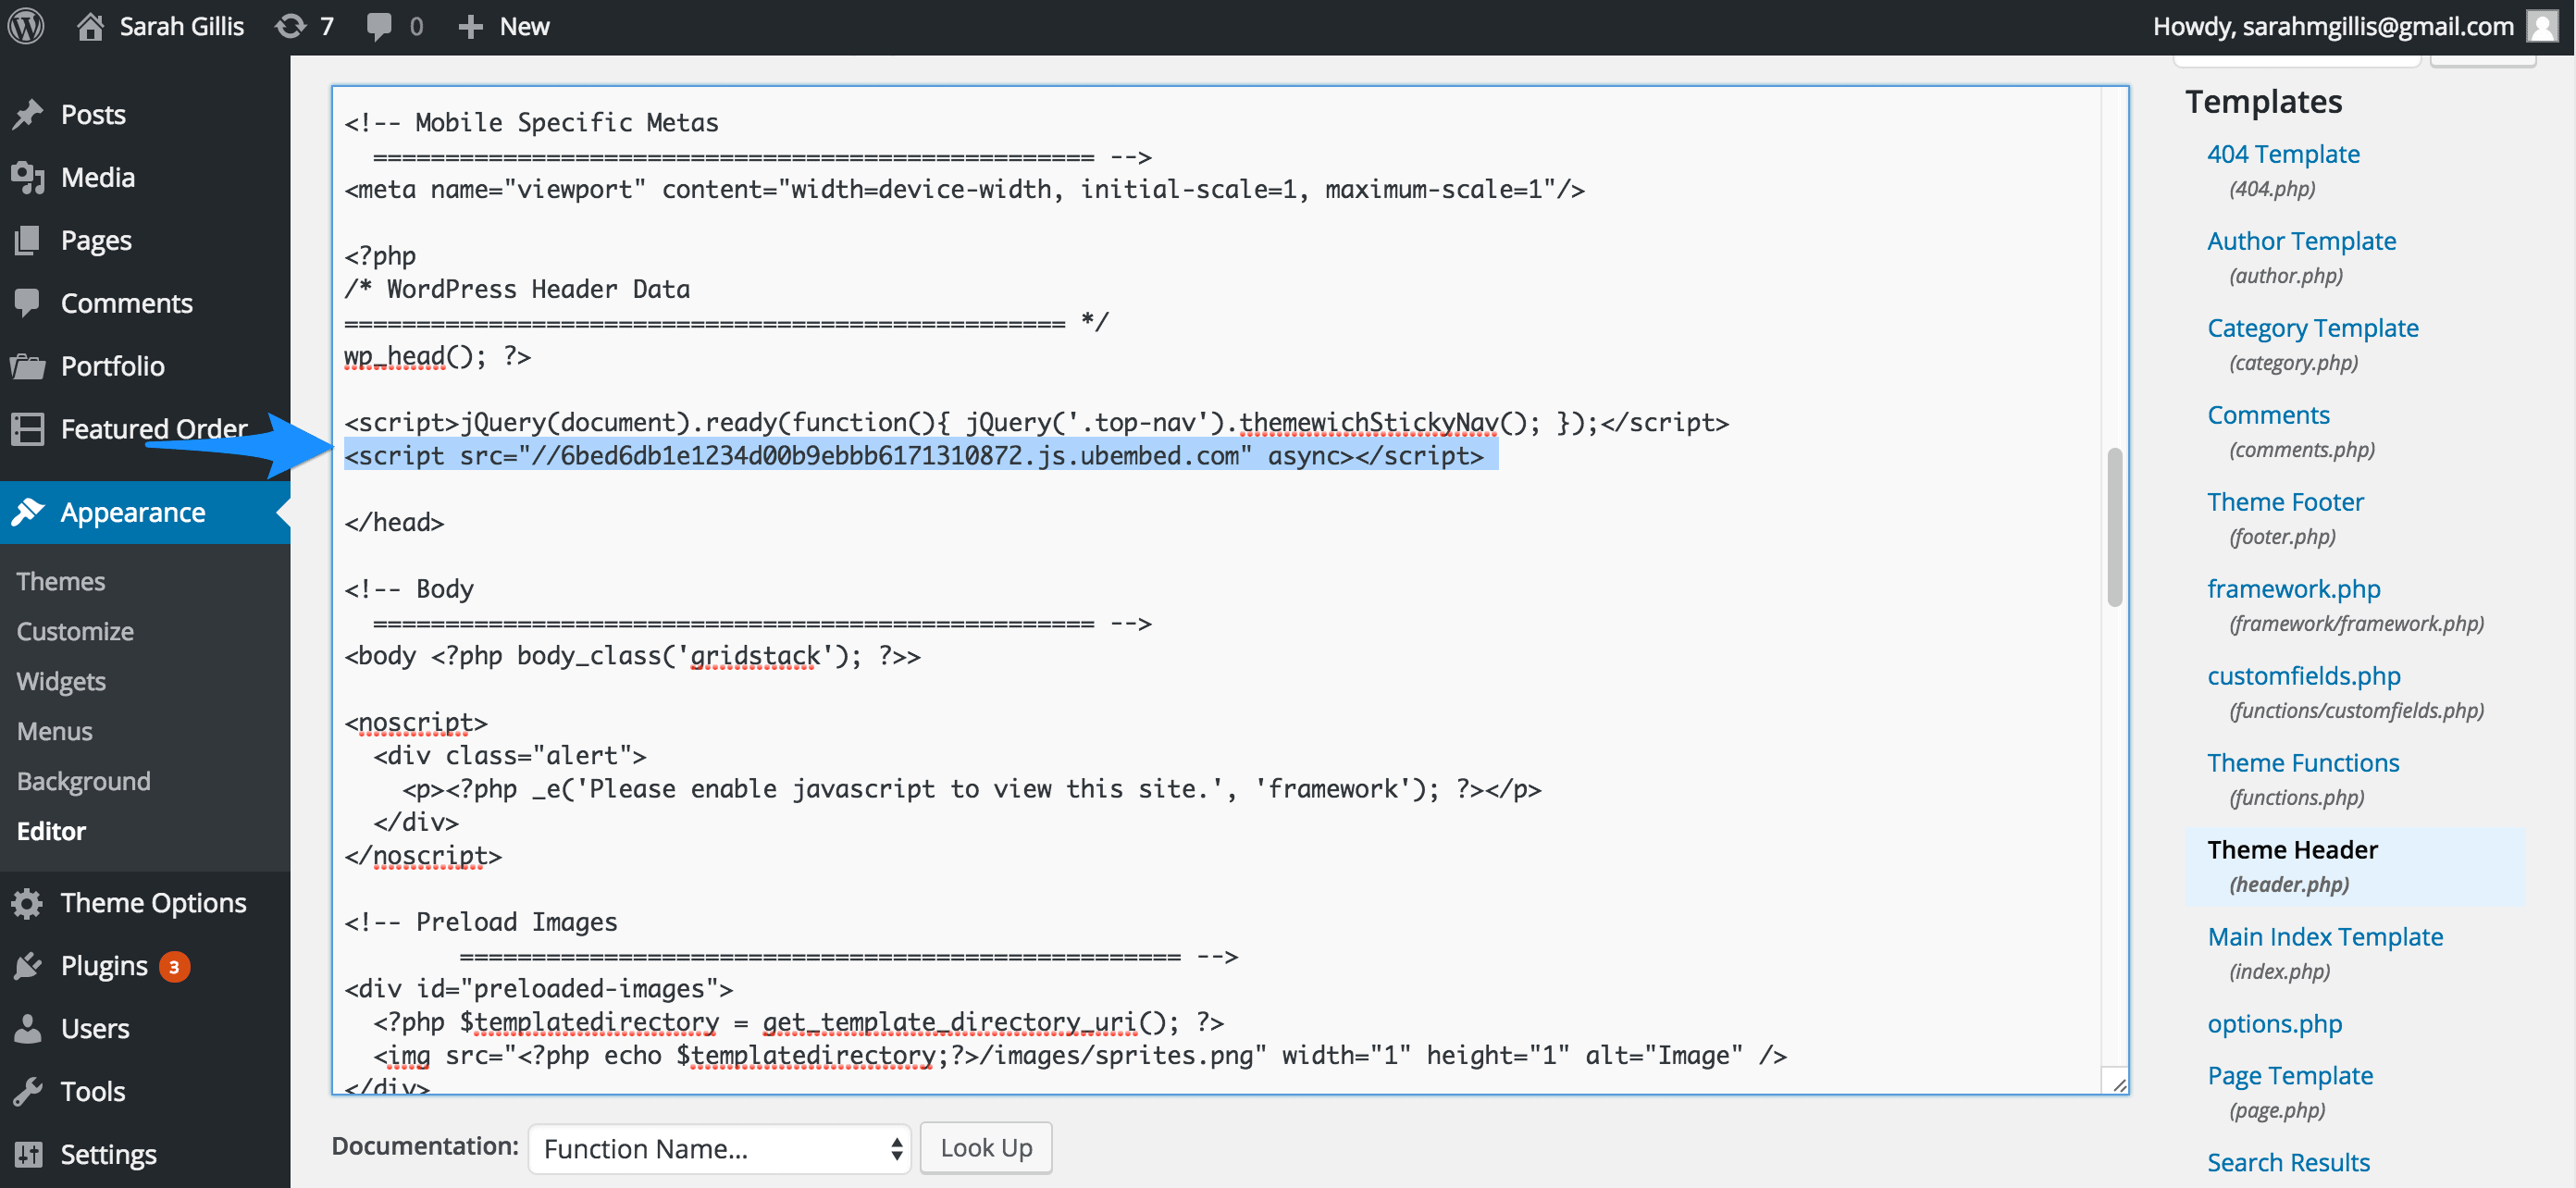
Task: Click the wp_head(); line in editor
Action: (437, 356)
